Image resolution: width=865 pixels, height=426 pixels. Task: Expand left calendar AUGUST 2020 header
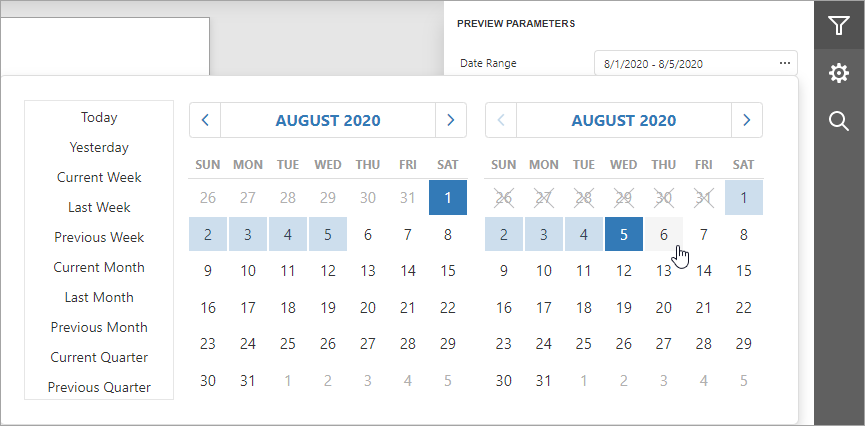328,120
